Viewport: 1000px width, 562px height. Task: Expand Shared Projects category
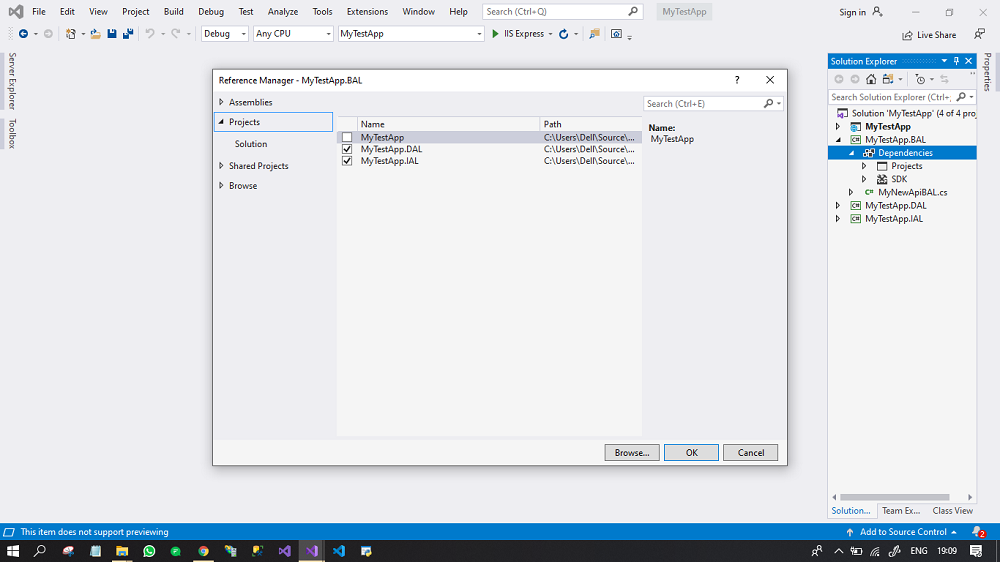coord(221,166)
